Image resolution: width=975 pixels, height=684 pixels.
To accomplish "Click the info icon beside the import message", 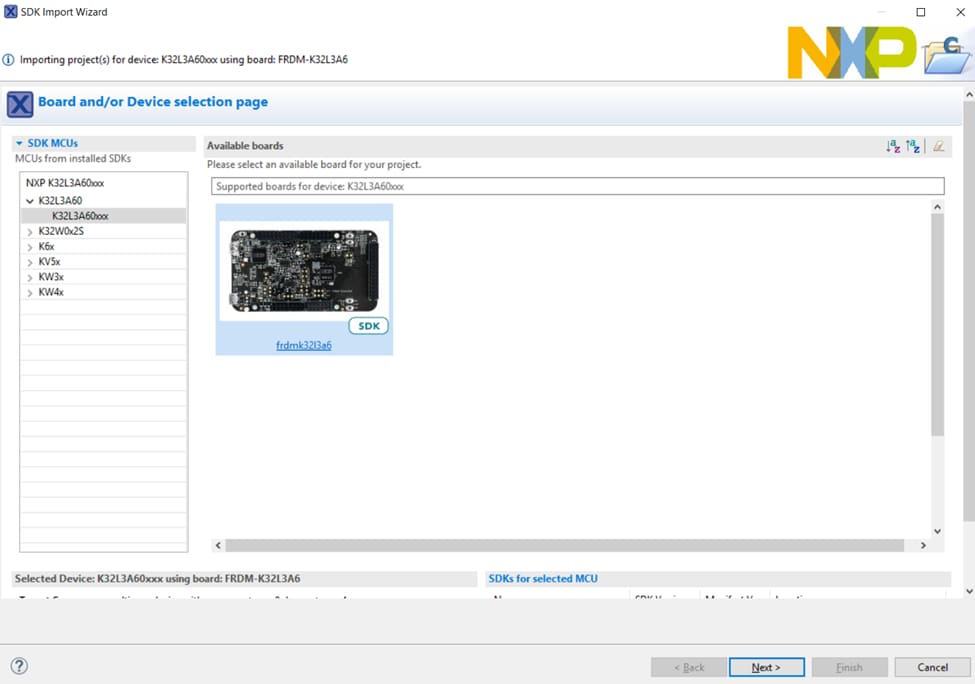I will pos(9,60).
